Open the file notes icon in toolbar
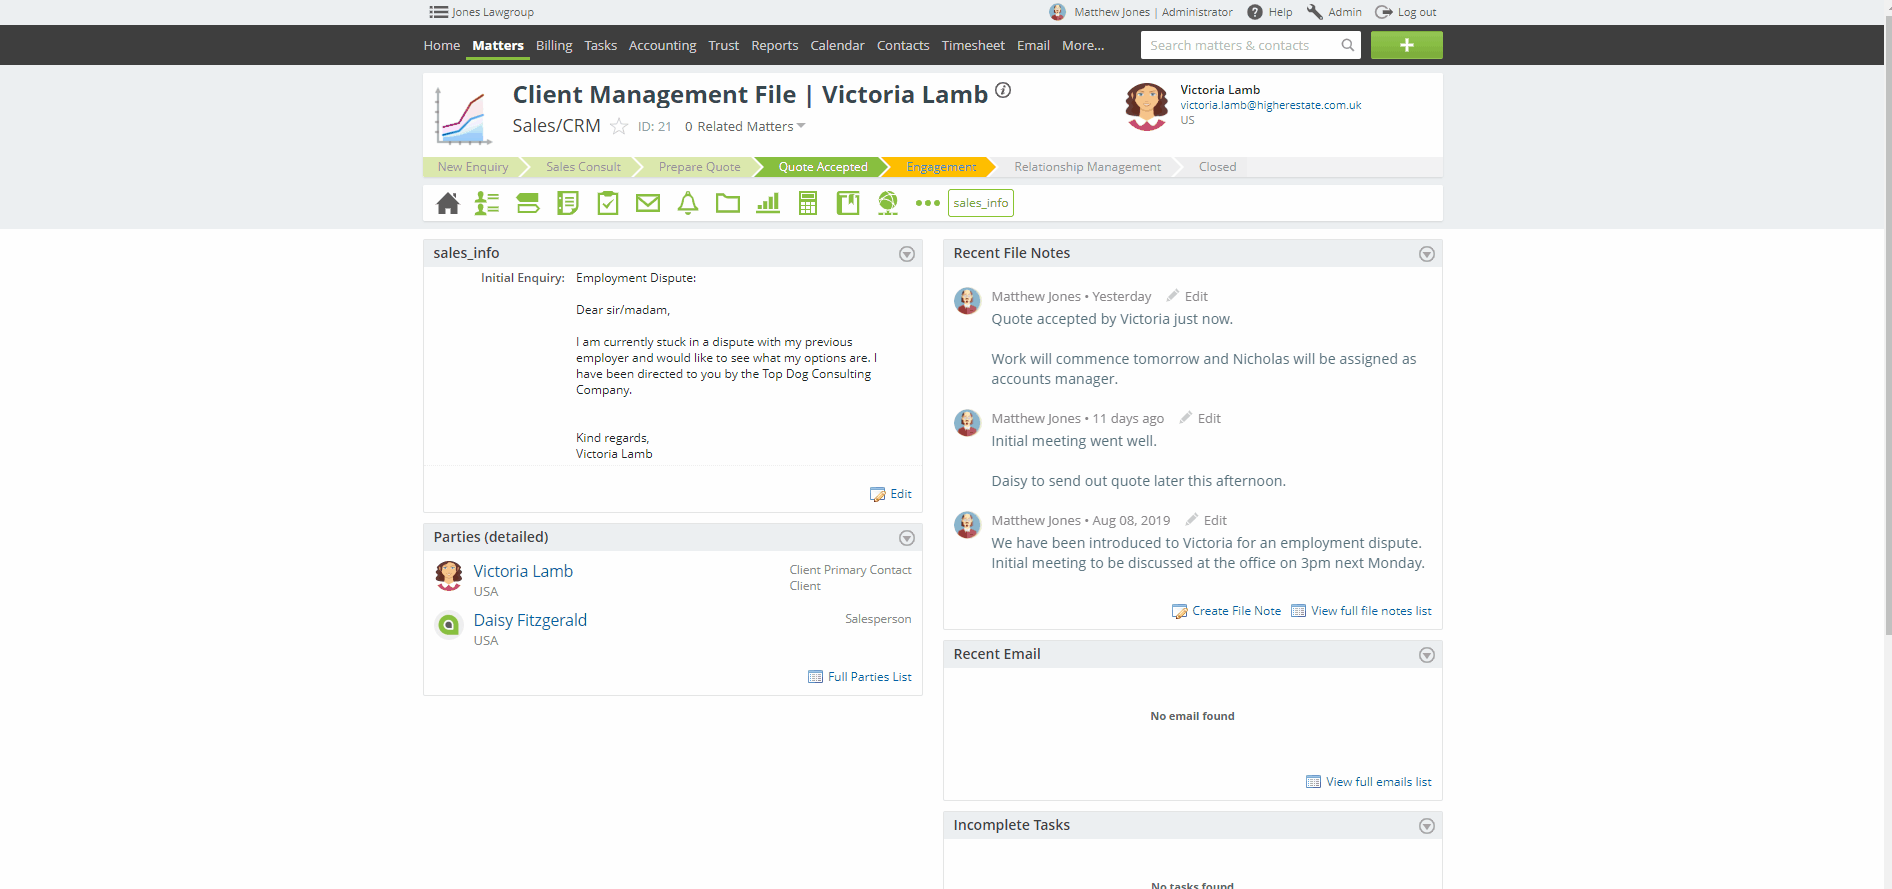This screenshot has height=889, width=1892. (567, 204)
